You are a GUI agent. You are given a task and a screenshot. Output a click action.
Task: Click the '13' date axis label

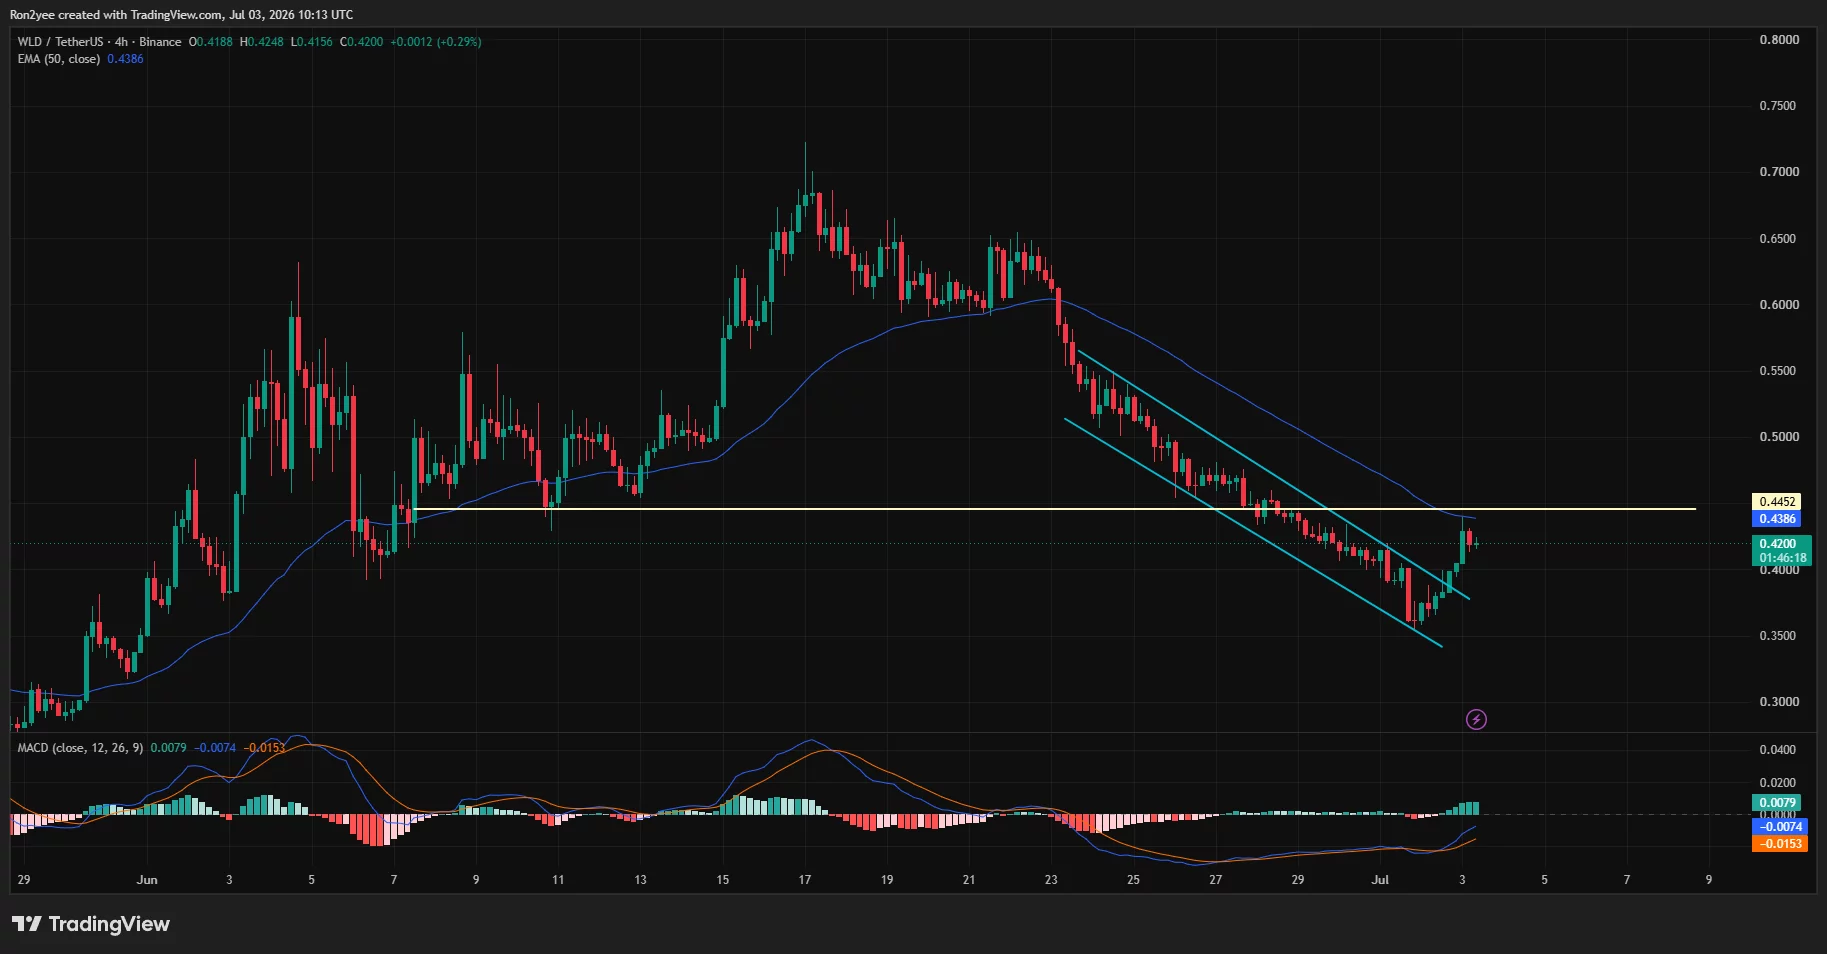(x=640, y=880)
